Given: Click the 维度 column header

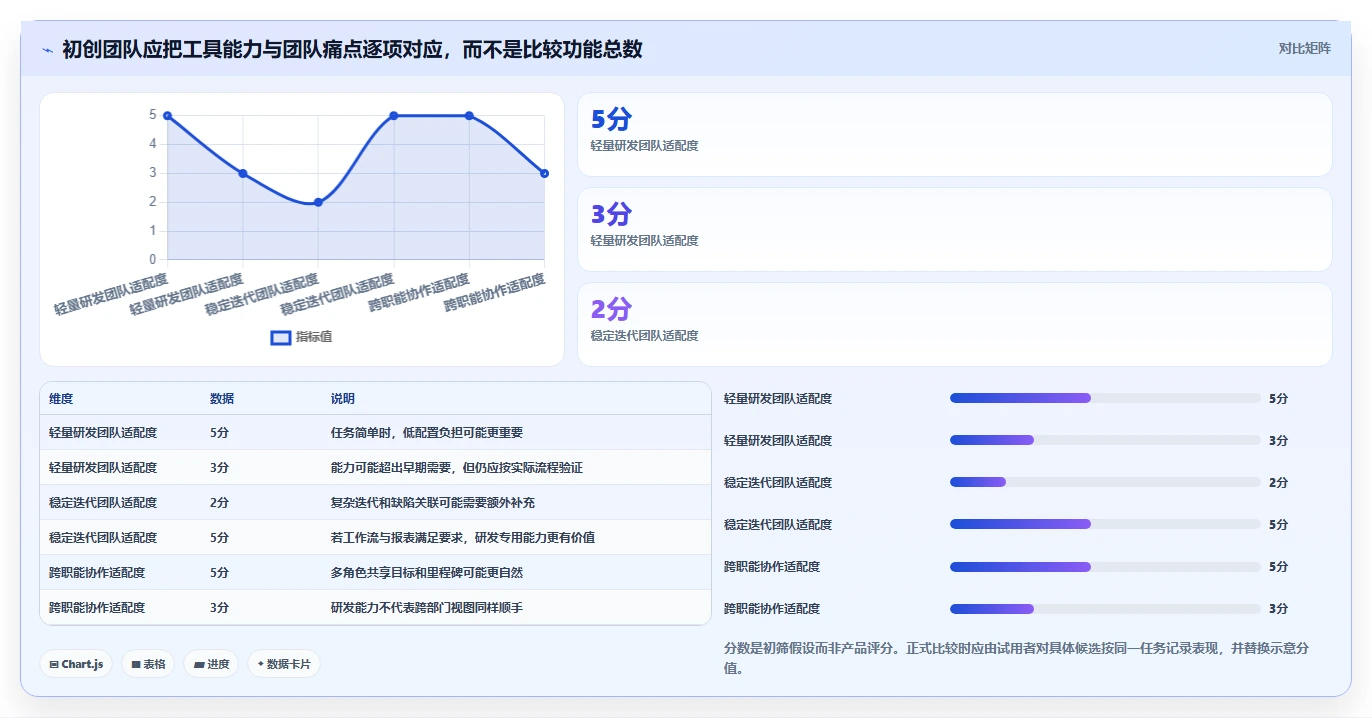Looking at the screenshot, I should 61,399.
